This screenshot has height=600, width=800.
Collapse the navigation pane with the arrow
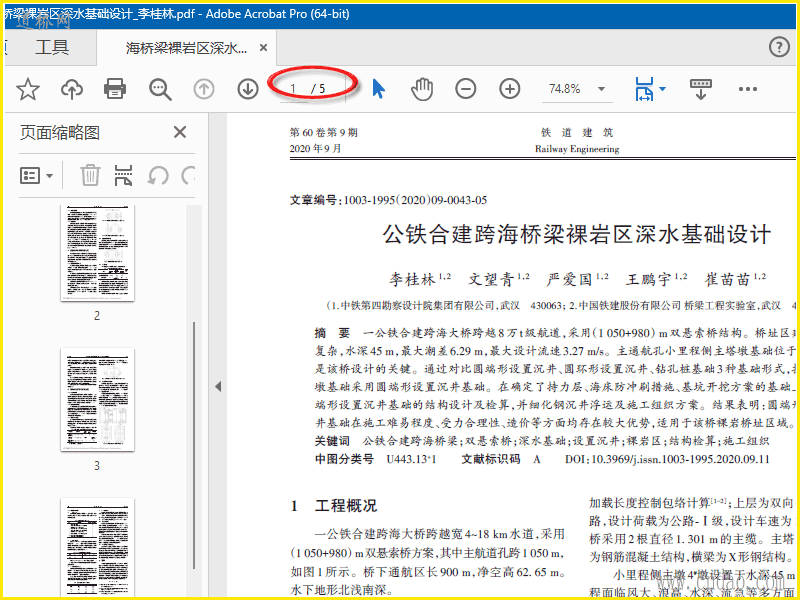tap(218, 386)
